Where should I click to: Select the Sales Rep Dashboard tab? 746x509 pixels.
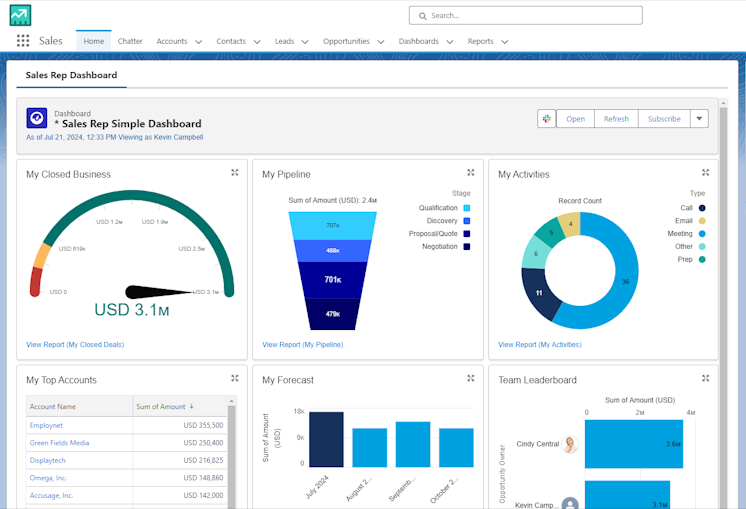coord(71,75)
